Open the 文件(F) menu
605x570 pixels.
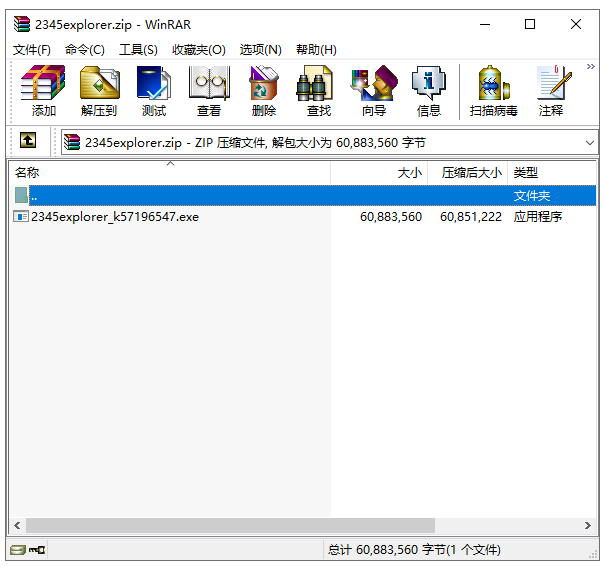32,50
